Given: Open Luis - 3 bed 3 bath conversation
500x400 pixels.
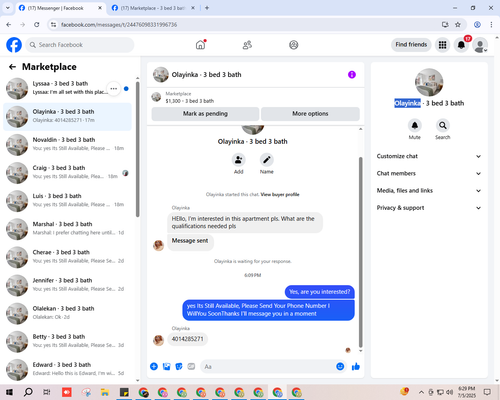Looking at the screenshot, I should click(67, 201).
